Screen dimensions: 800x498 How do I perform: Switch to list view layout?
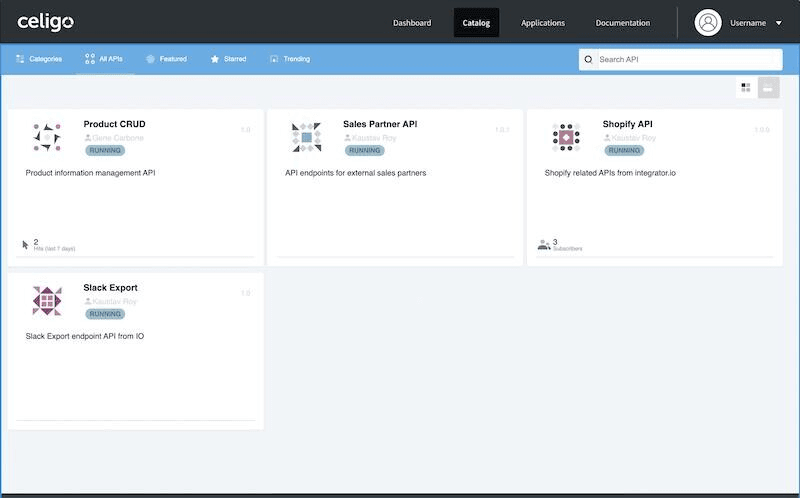768,88
